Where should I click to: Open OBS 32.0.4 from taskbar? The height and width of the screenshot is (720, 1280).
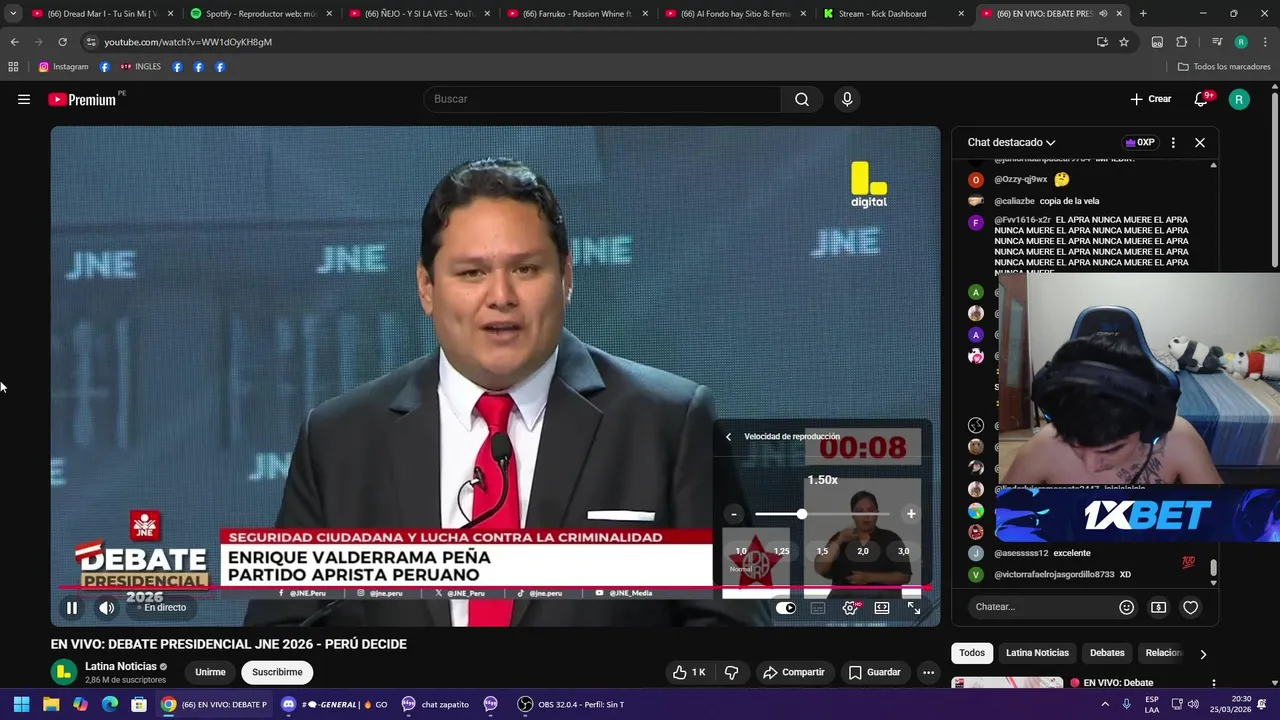tap(571, 704)
